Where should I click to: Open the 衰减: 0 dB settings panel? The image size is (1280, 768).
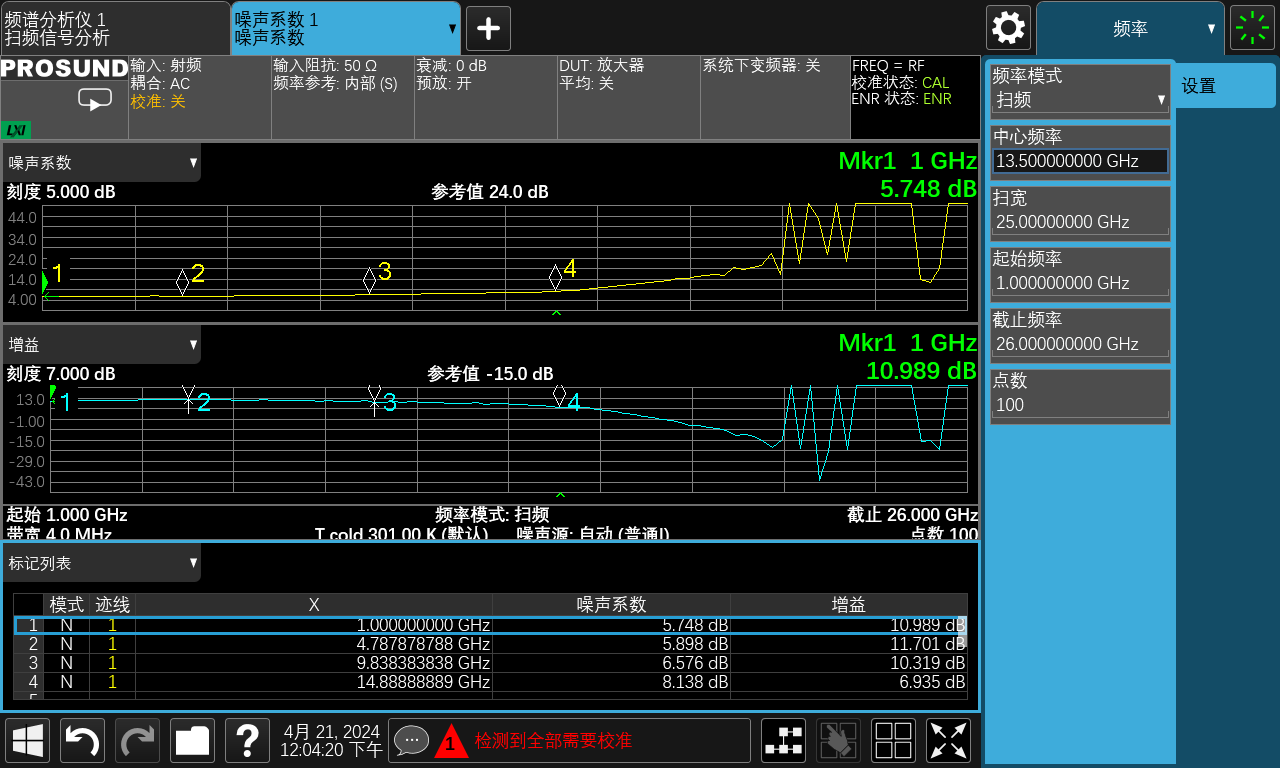pos(486,97)
